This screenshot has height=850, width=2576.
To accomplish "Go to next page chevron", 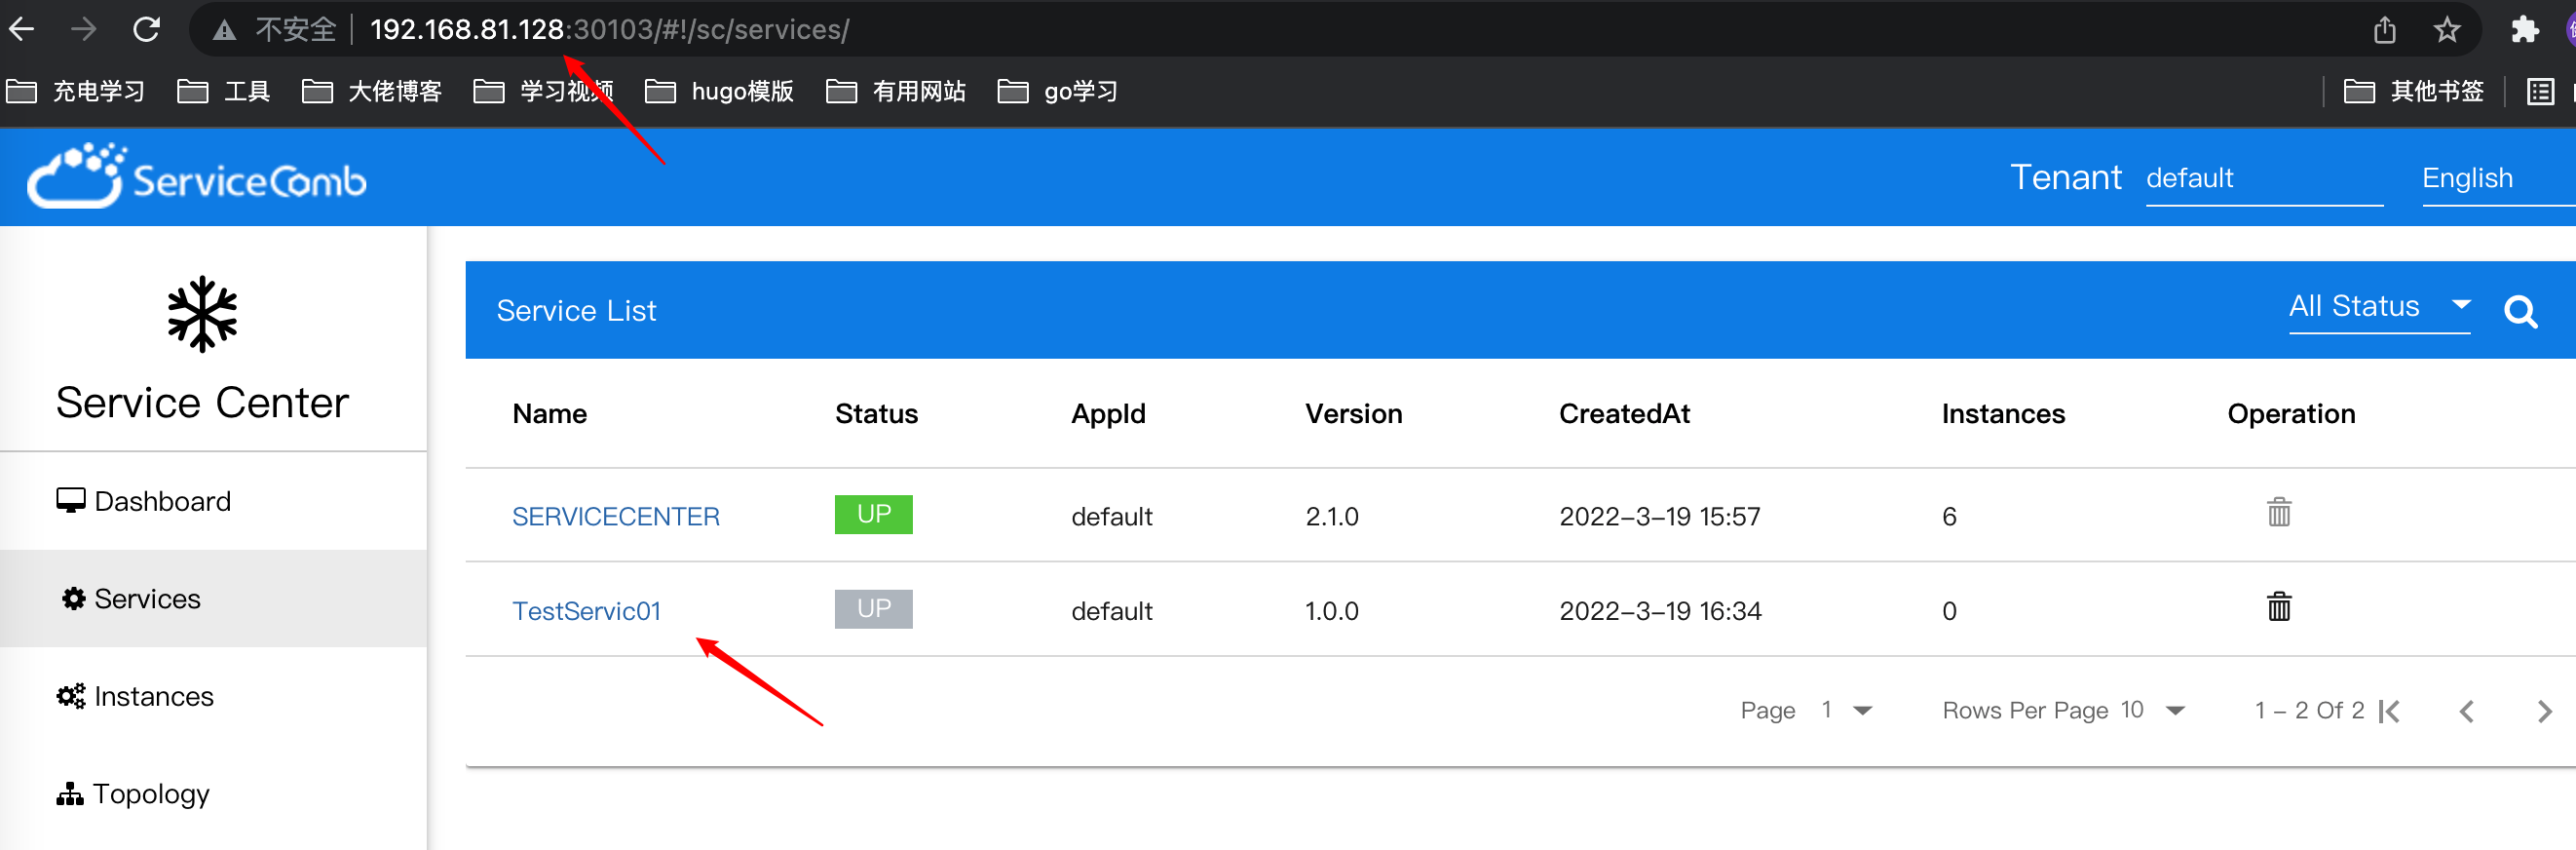I will point(2545,711).
